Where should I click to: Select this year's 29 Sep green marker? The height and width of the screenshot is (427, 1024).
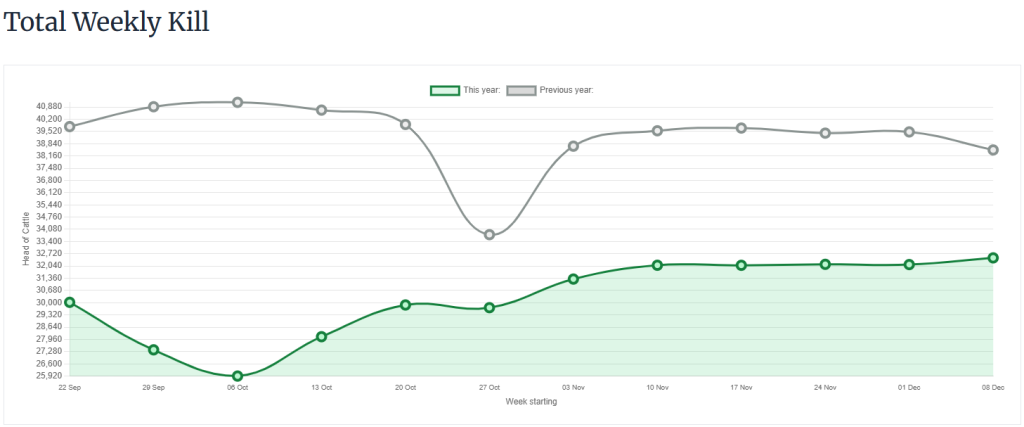[x=153, y=350]
